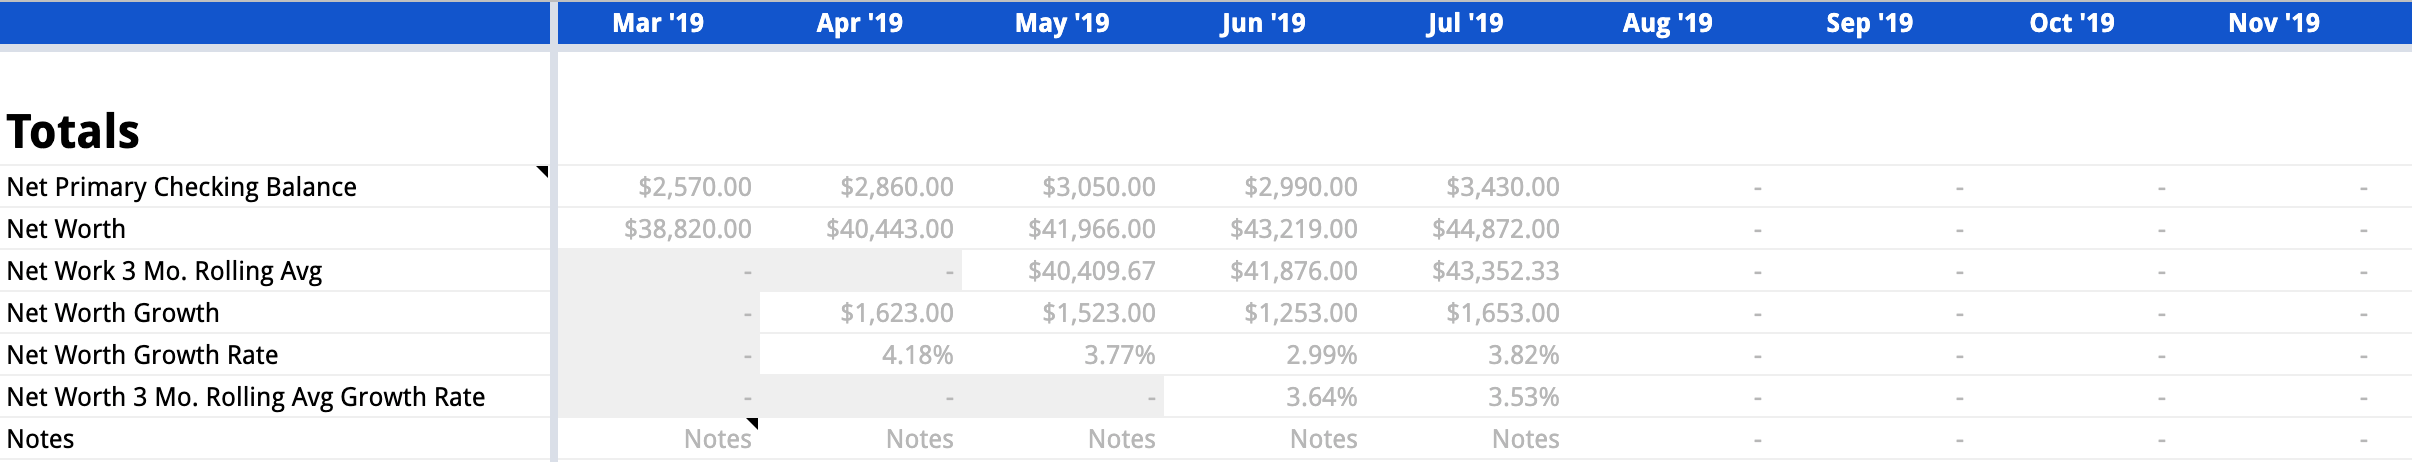Click the Net Work 3 Mo. Rolling Avg label

tap(164, 271)
